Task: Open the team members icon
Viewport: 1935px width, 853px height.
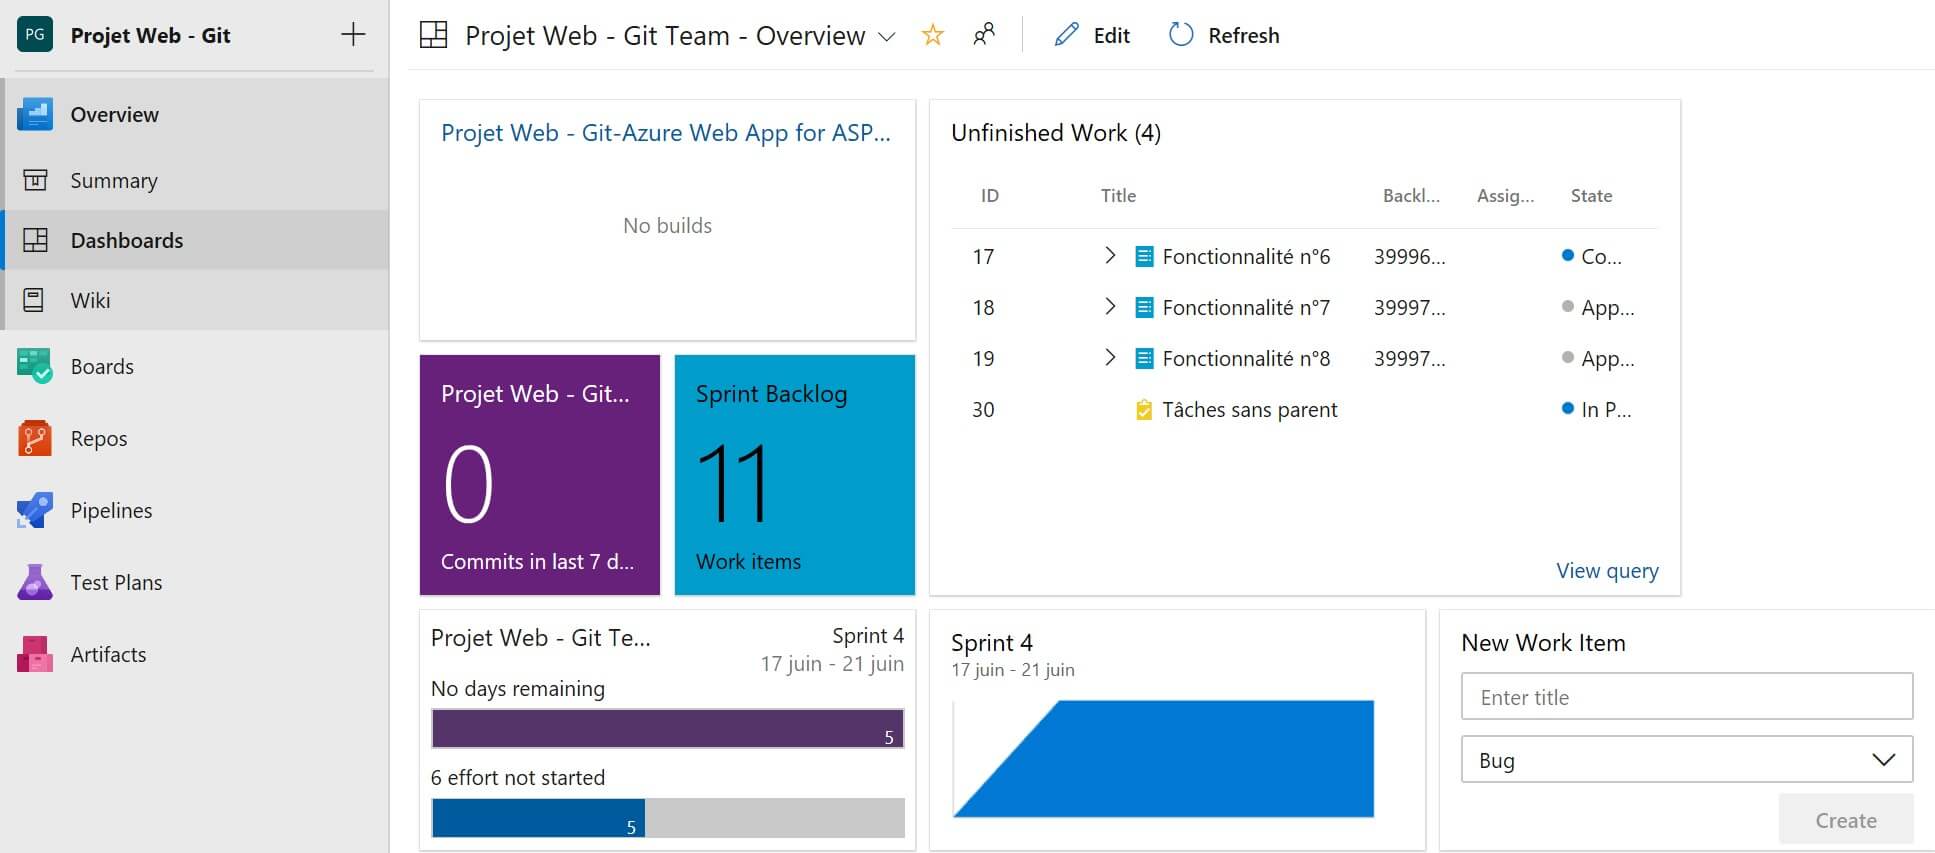Action: click(x=984, y=35)
